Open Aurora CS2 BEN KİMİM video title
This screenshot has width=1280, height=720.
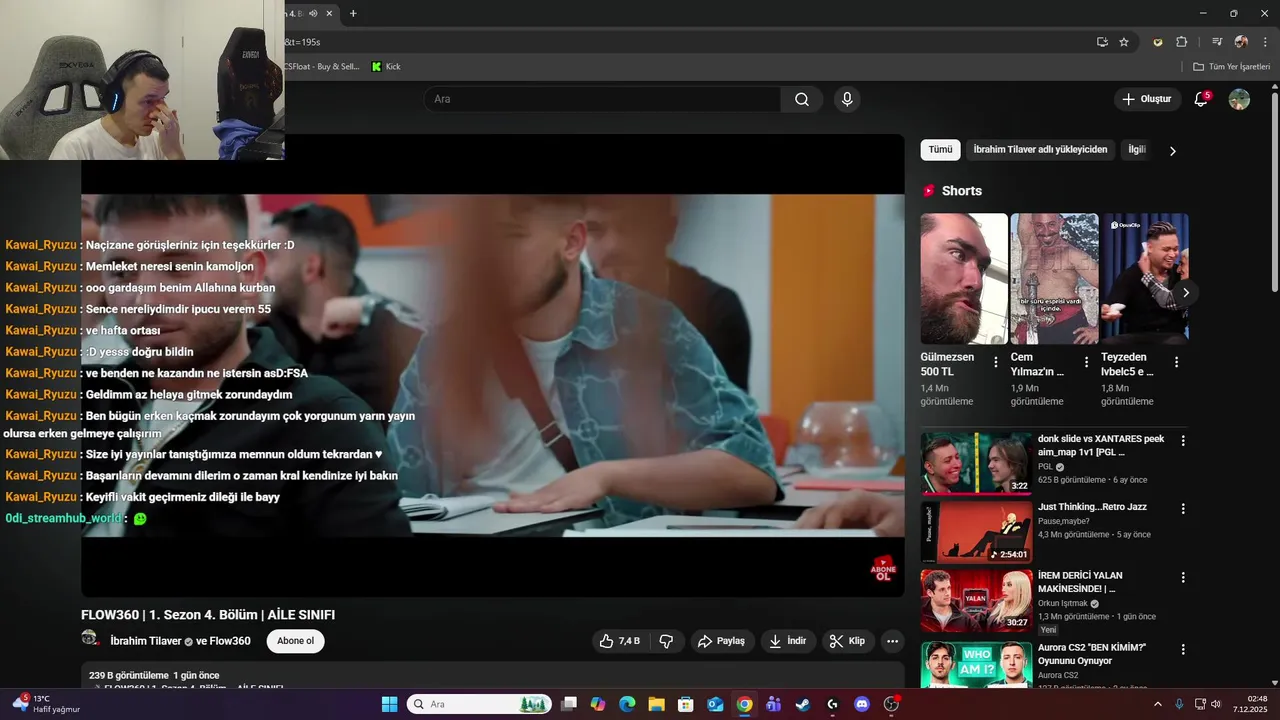pos(1092,654)
